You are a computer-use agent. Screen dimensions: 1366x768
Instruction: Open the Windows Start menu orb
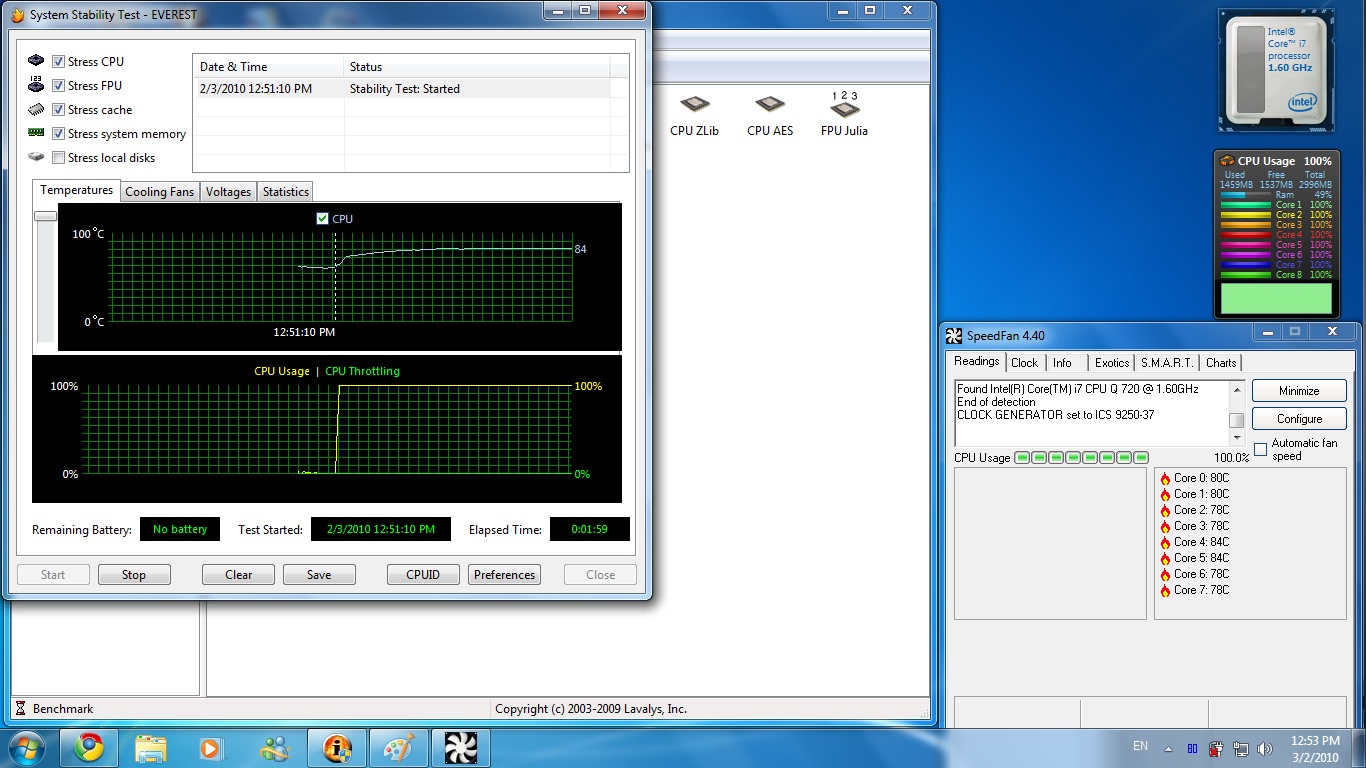(27, 748)
